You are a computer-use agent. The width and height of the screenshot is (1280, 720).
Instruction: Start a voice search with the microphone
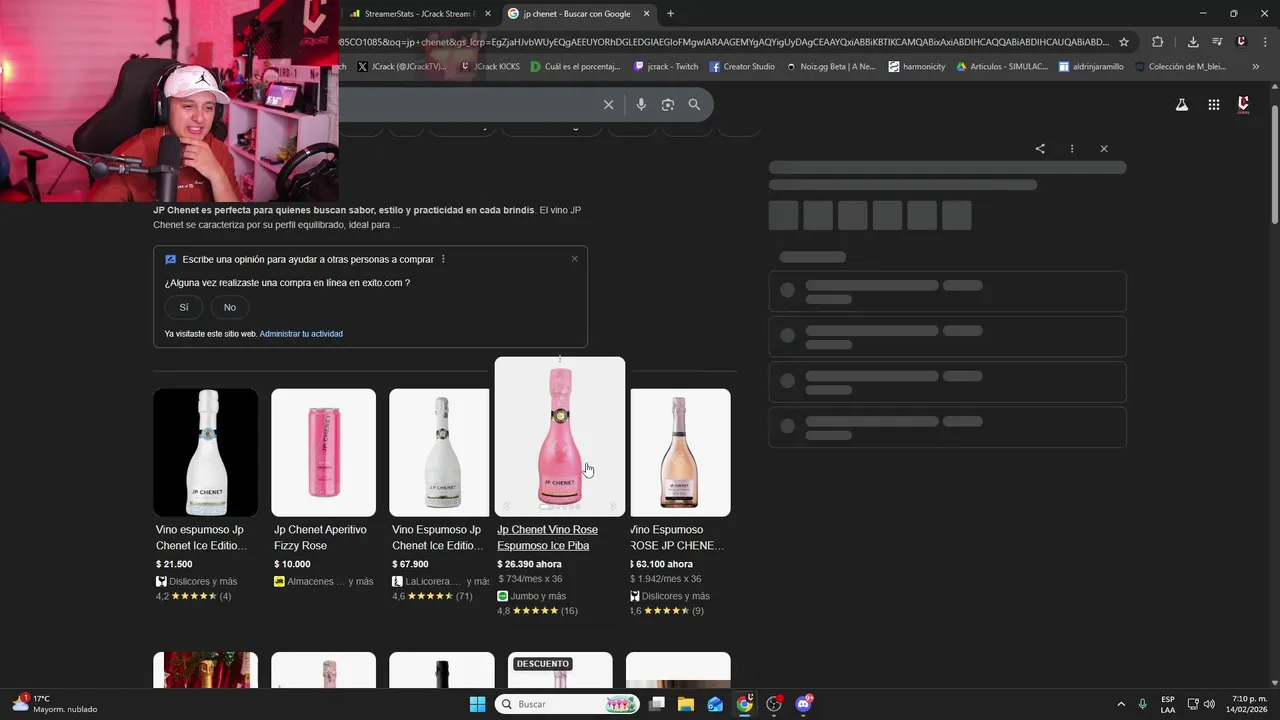(641, 105)
